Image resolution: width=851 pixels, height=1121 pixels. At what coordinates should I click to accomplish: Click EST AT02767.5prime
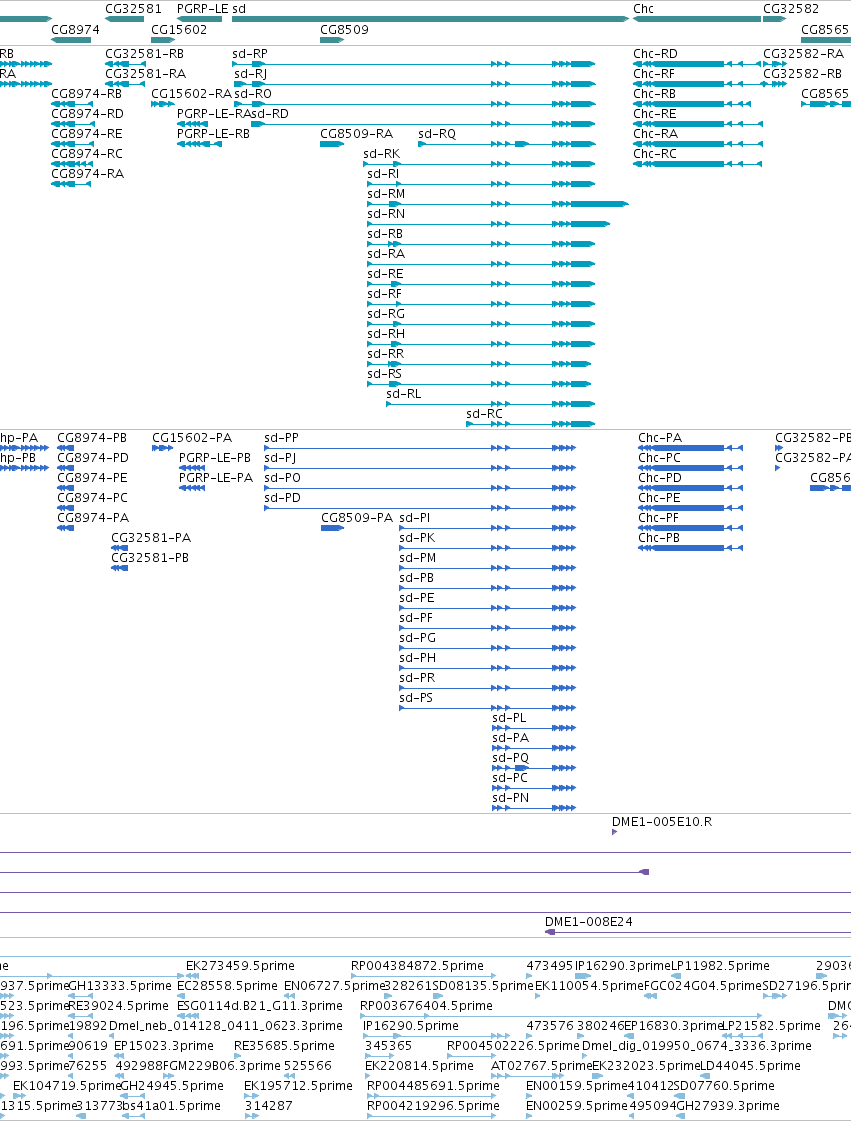tap(541, 1066)
